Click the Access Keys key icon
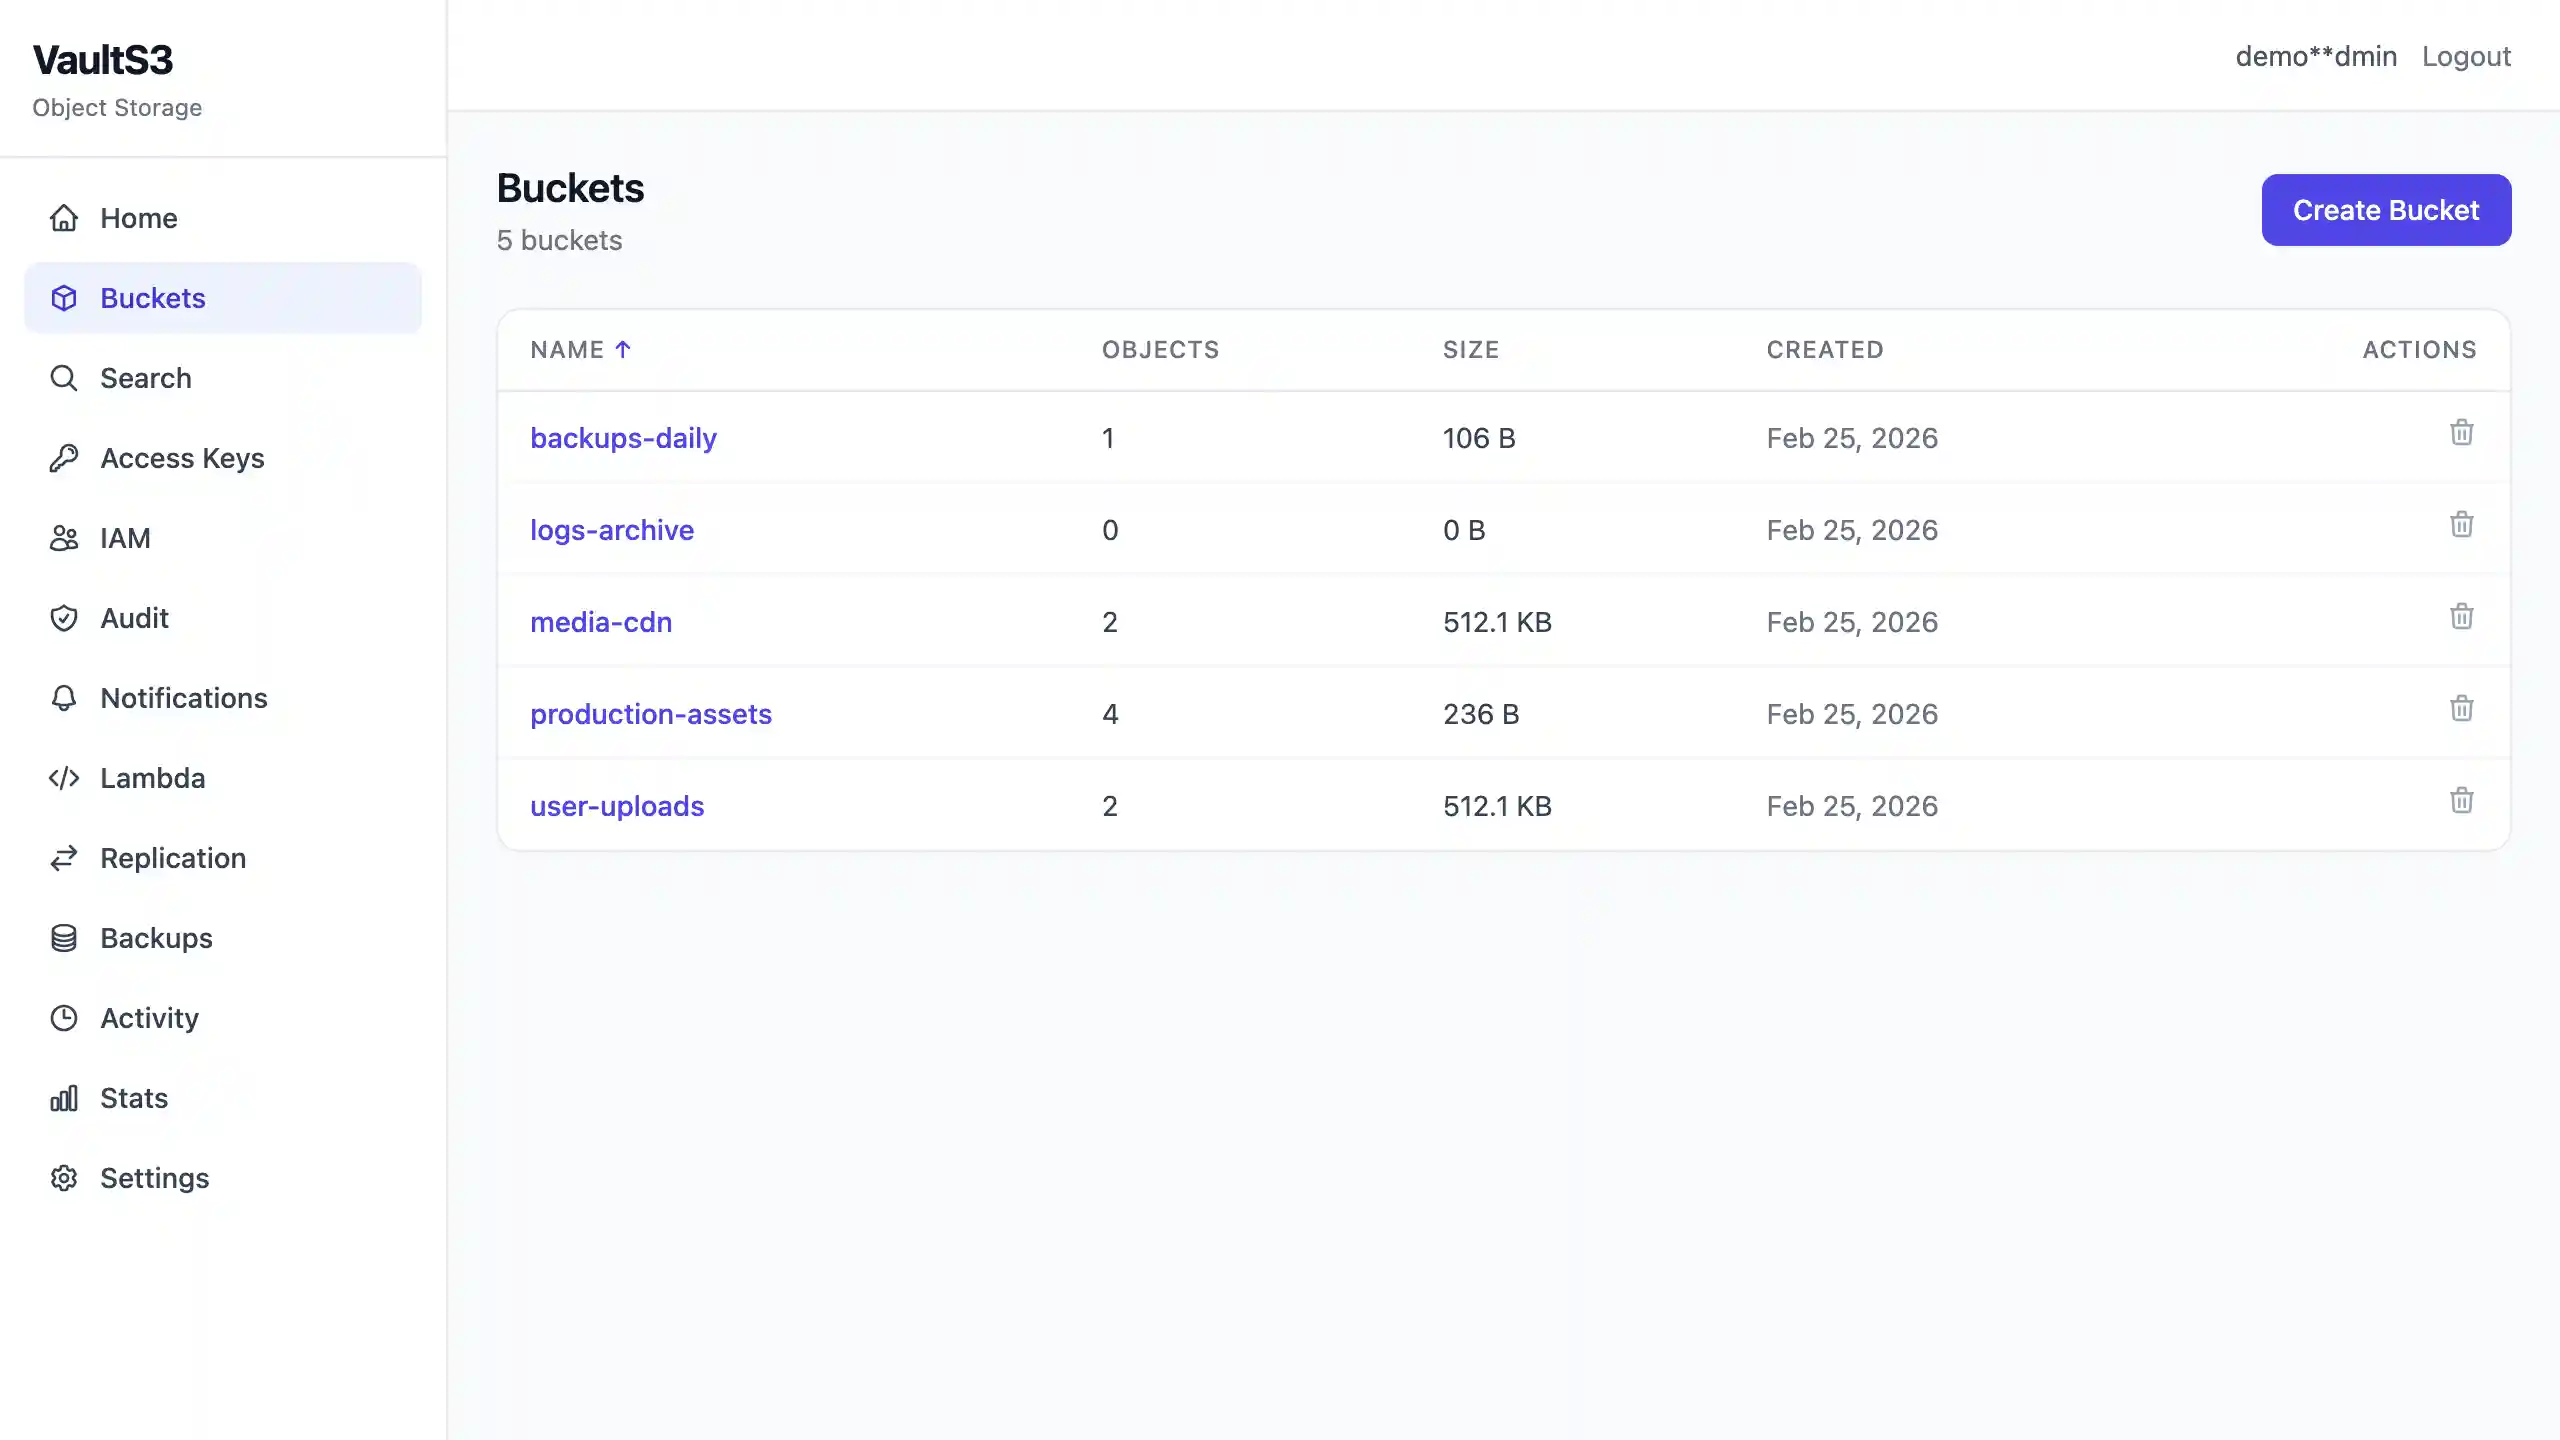Screen dimensions: 2560x1440 [64, 458]
